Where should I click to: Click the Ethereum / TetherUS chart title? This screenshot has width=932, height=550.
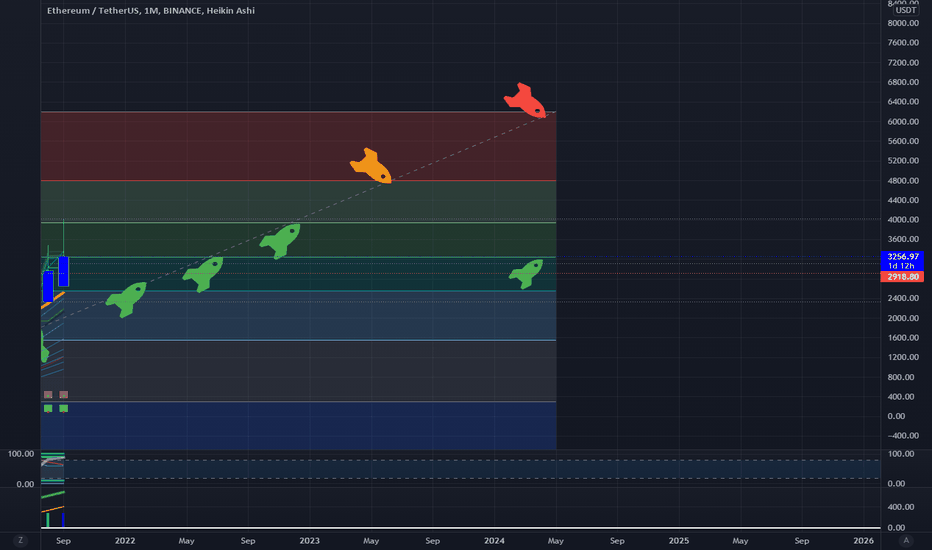click(x=150, y=10)
